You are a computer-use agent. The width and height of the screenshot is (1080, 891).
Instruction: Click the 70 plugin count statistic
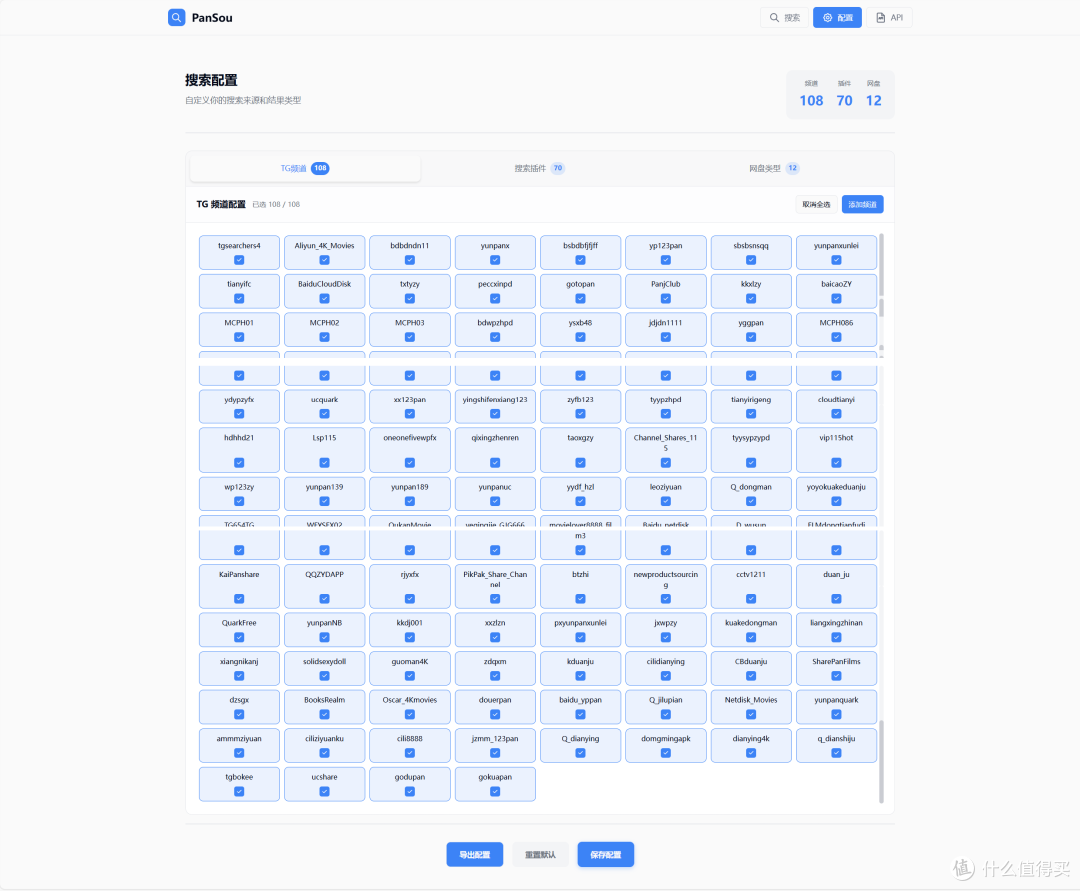[x=844, y=101]
